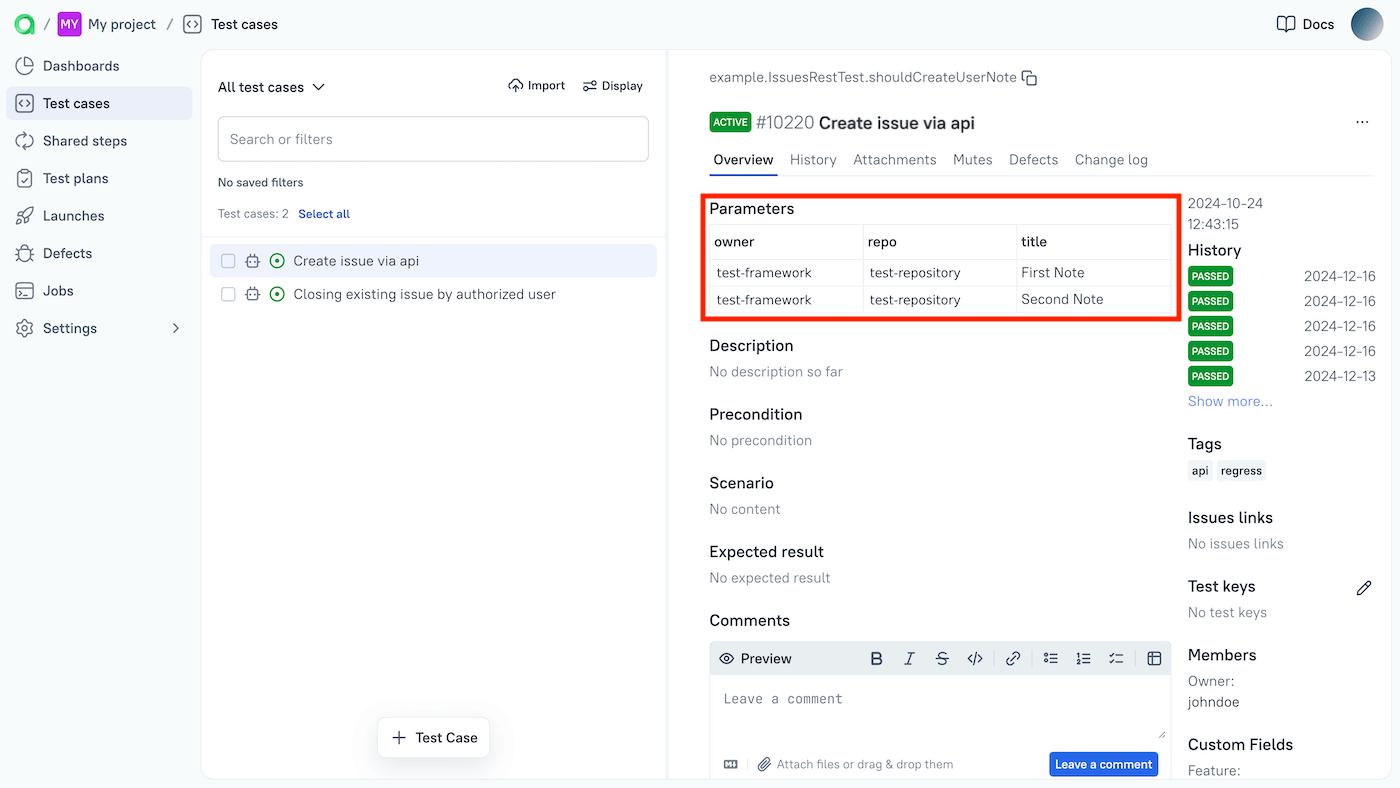Apply bold formatting in the comment editor

click(876, 658)
